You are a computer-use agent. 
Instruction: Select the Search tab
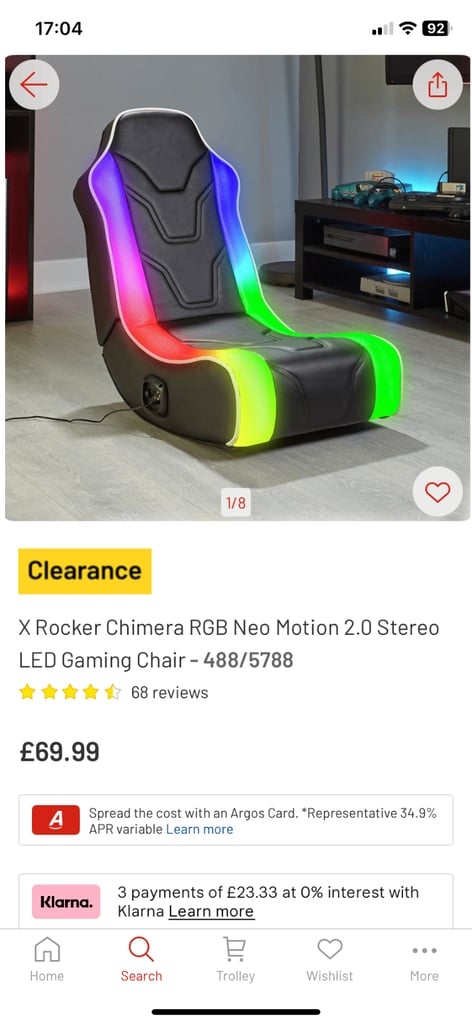141,959
